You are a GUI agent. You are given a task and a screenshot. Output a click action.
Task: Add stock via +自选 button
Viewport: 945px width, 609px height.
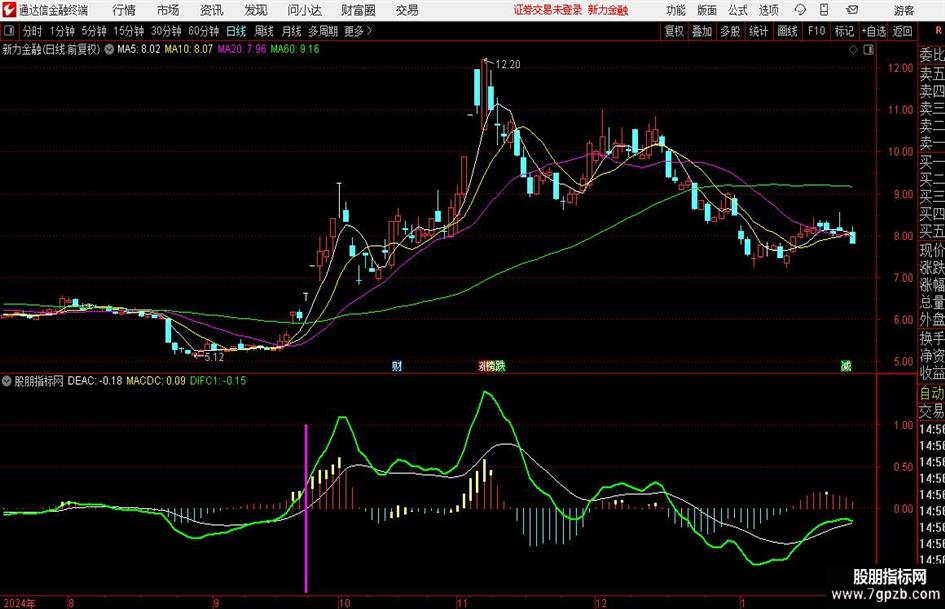click(x=874, y=31)
